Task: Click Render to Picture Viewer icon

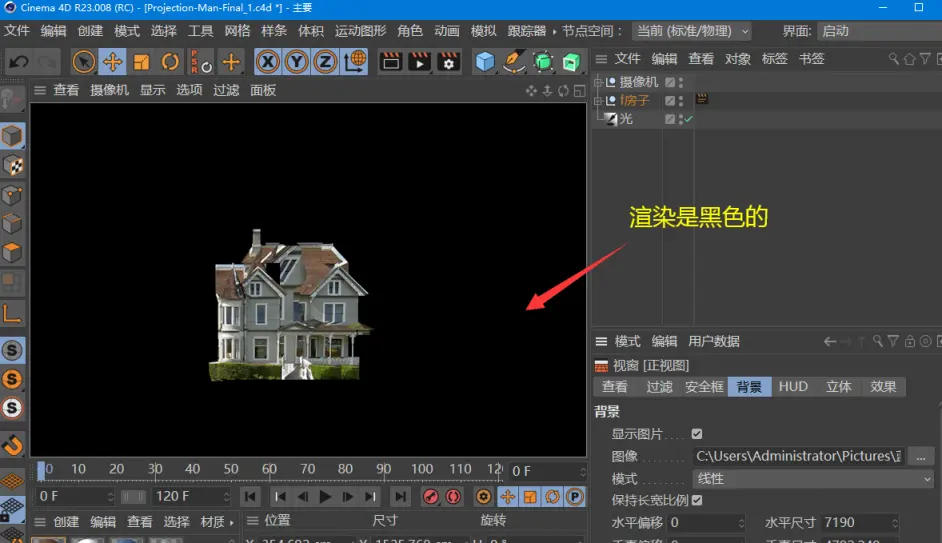Action: (419, 61)
